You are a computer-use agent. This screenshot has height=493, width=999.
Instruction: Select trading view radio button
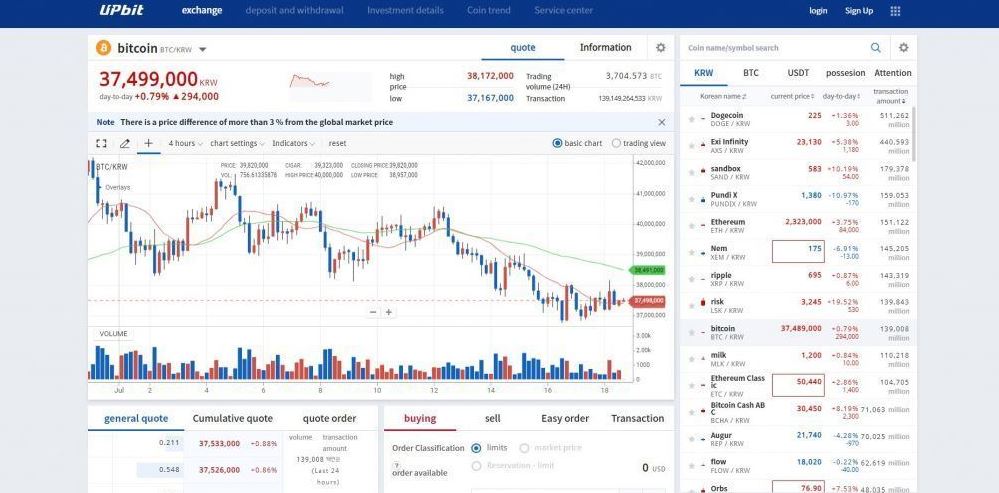(x=616, y=143)
